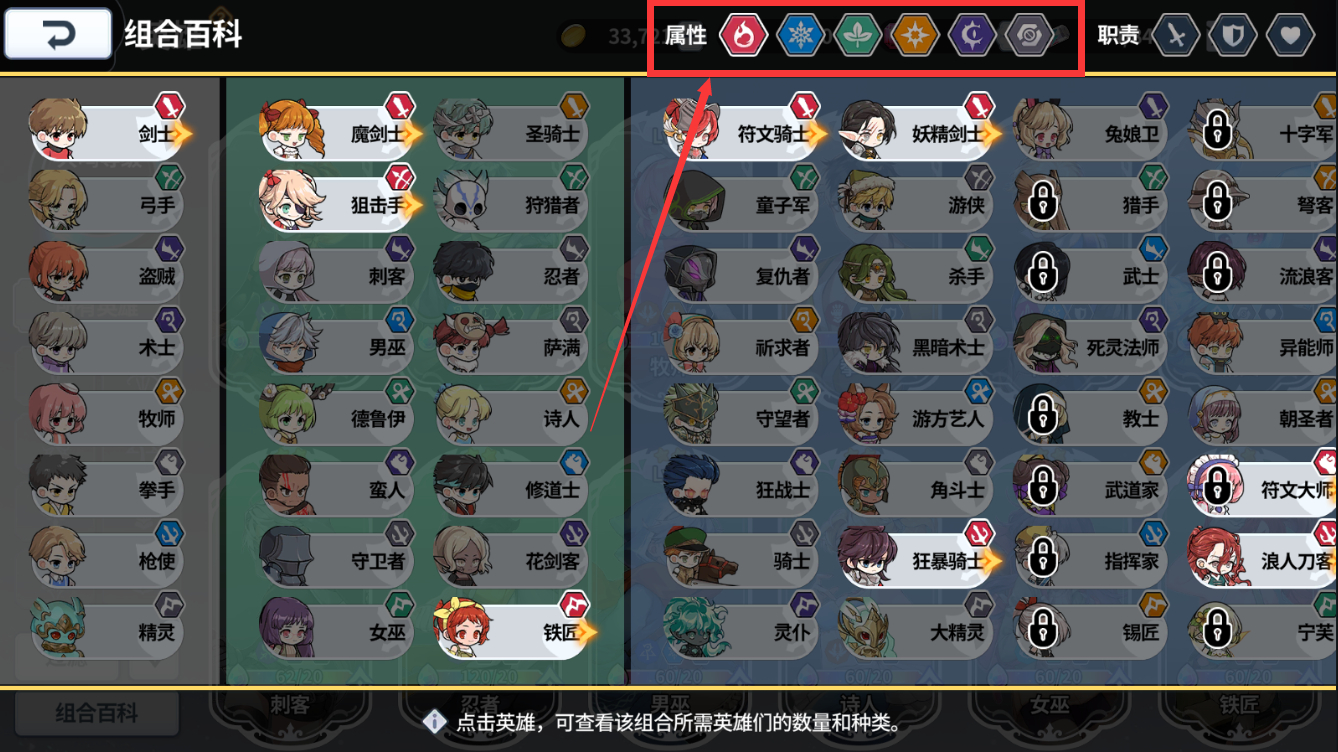Select the red fire attribute filter
The width and height of the screenshot is (1338, 752).
point(743,36)
